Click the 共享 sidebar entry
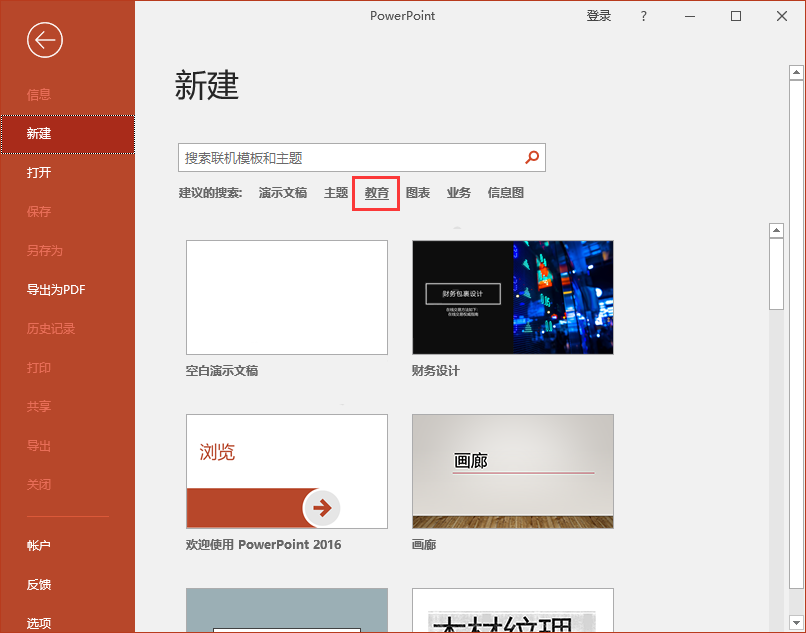The width and height of the screenshot is (806, 633). [38, 406]
